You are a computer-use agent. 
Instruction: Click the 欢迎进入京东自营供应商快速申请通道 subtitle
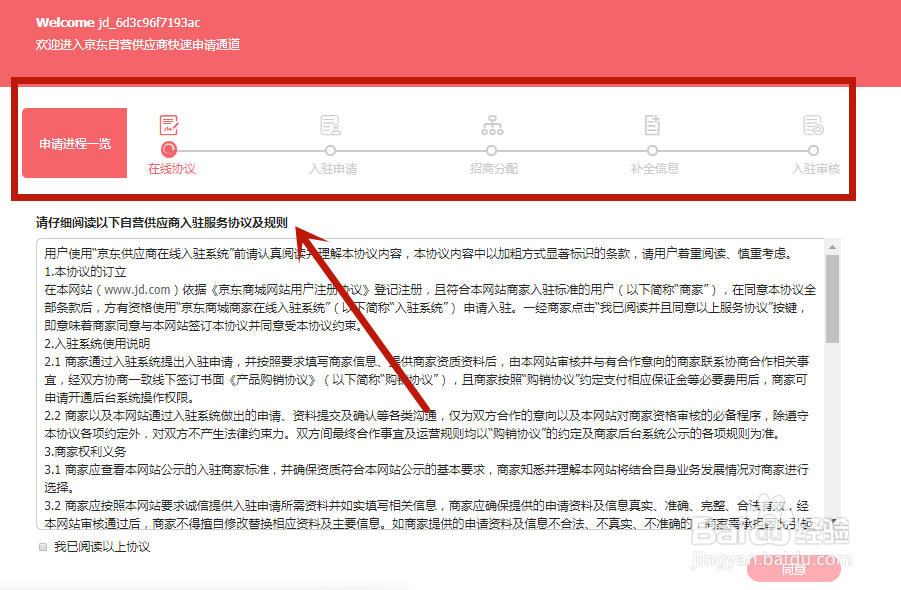[138, 44]
